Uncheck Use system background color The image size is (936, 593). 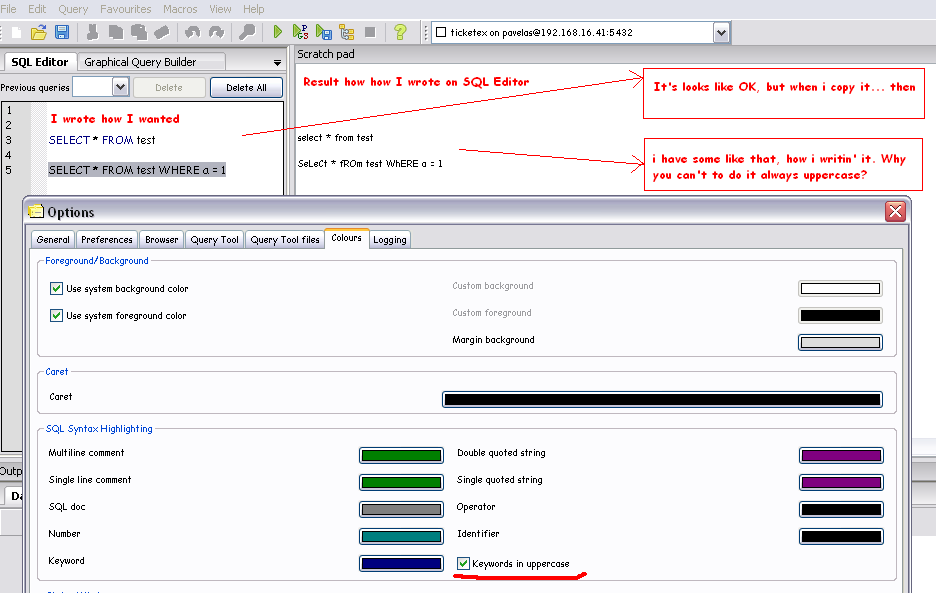coord(56,289)
